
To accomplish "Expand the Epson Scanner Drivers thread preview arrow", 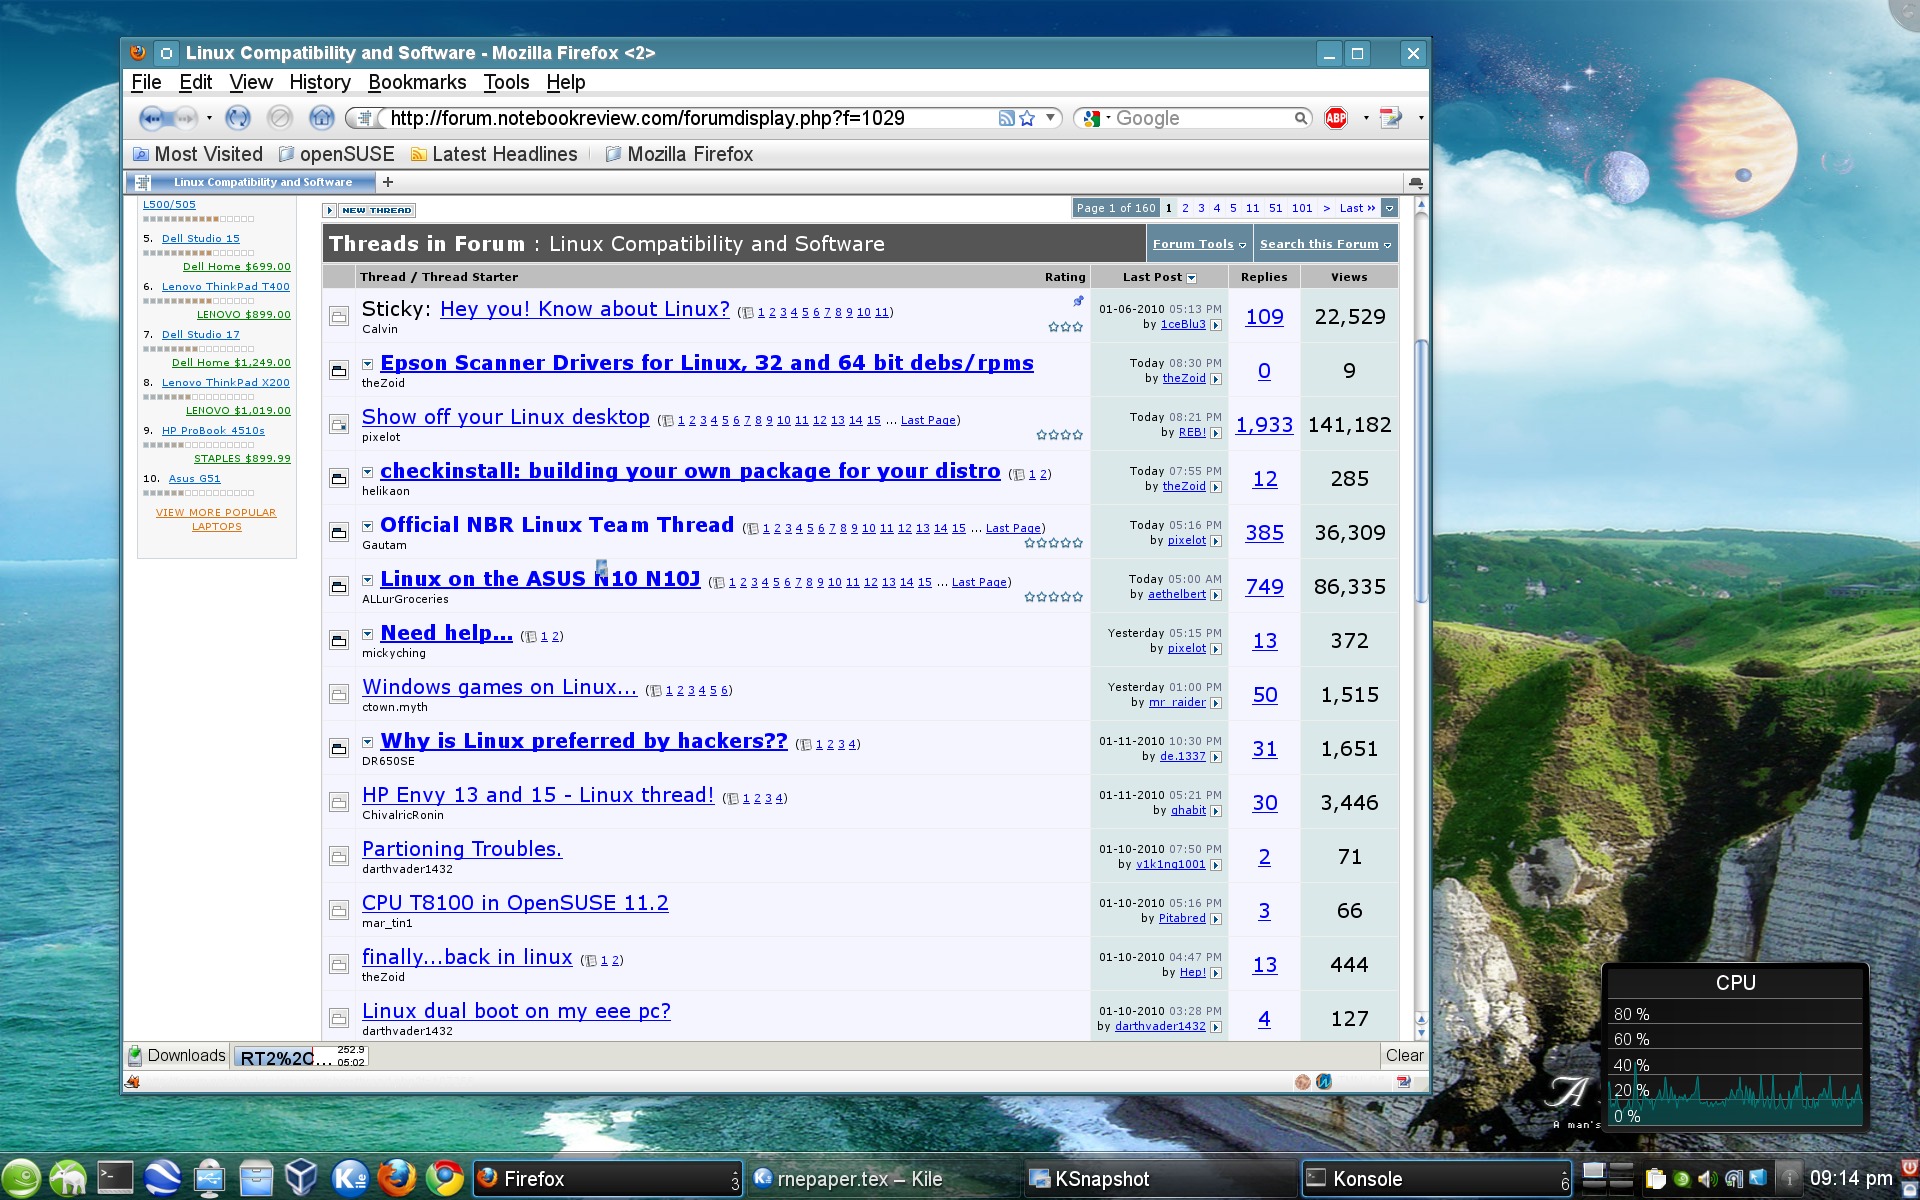I will [367, 364].
